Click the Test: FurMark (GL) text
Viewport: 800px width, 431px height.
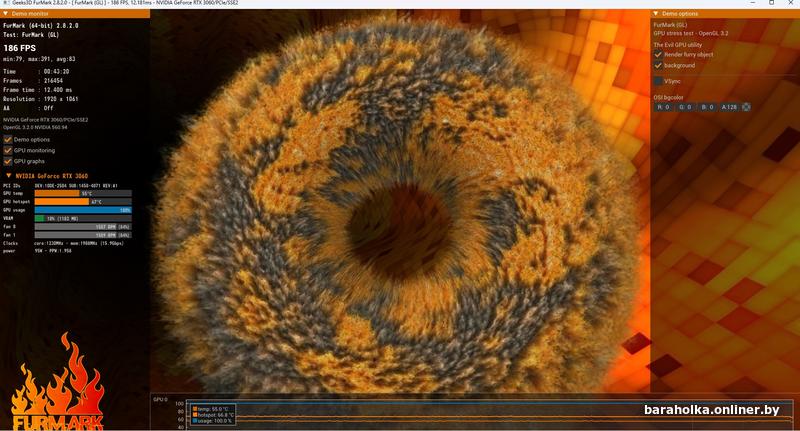click(x=31, y=35)
